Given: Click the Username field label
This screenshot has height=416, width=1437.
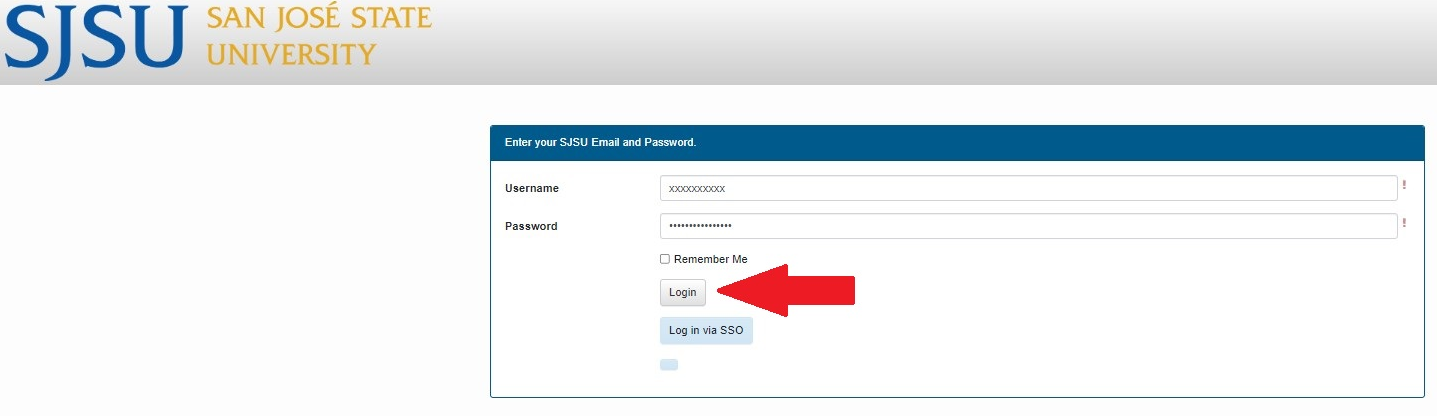Looking at the screenshot, I should (x=532, y=188).
